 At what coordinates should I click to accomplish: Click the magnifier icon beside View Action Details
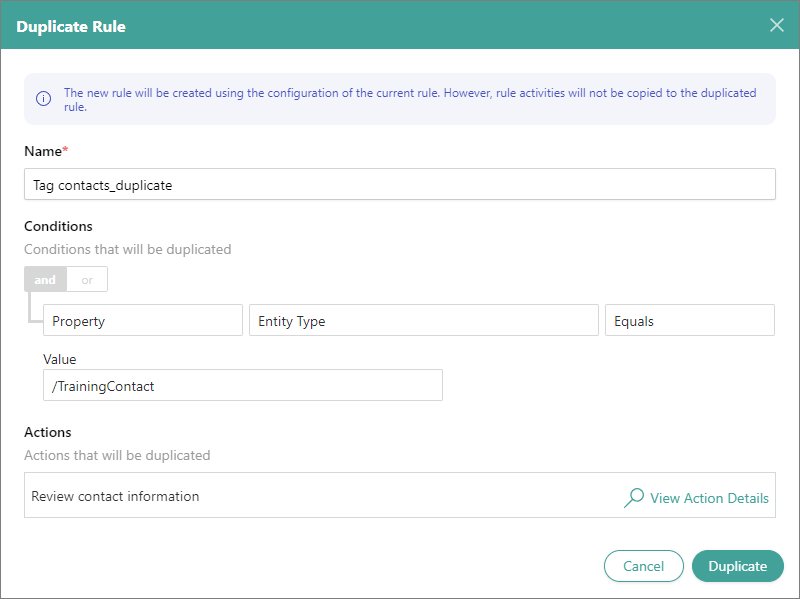[634, 497]
